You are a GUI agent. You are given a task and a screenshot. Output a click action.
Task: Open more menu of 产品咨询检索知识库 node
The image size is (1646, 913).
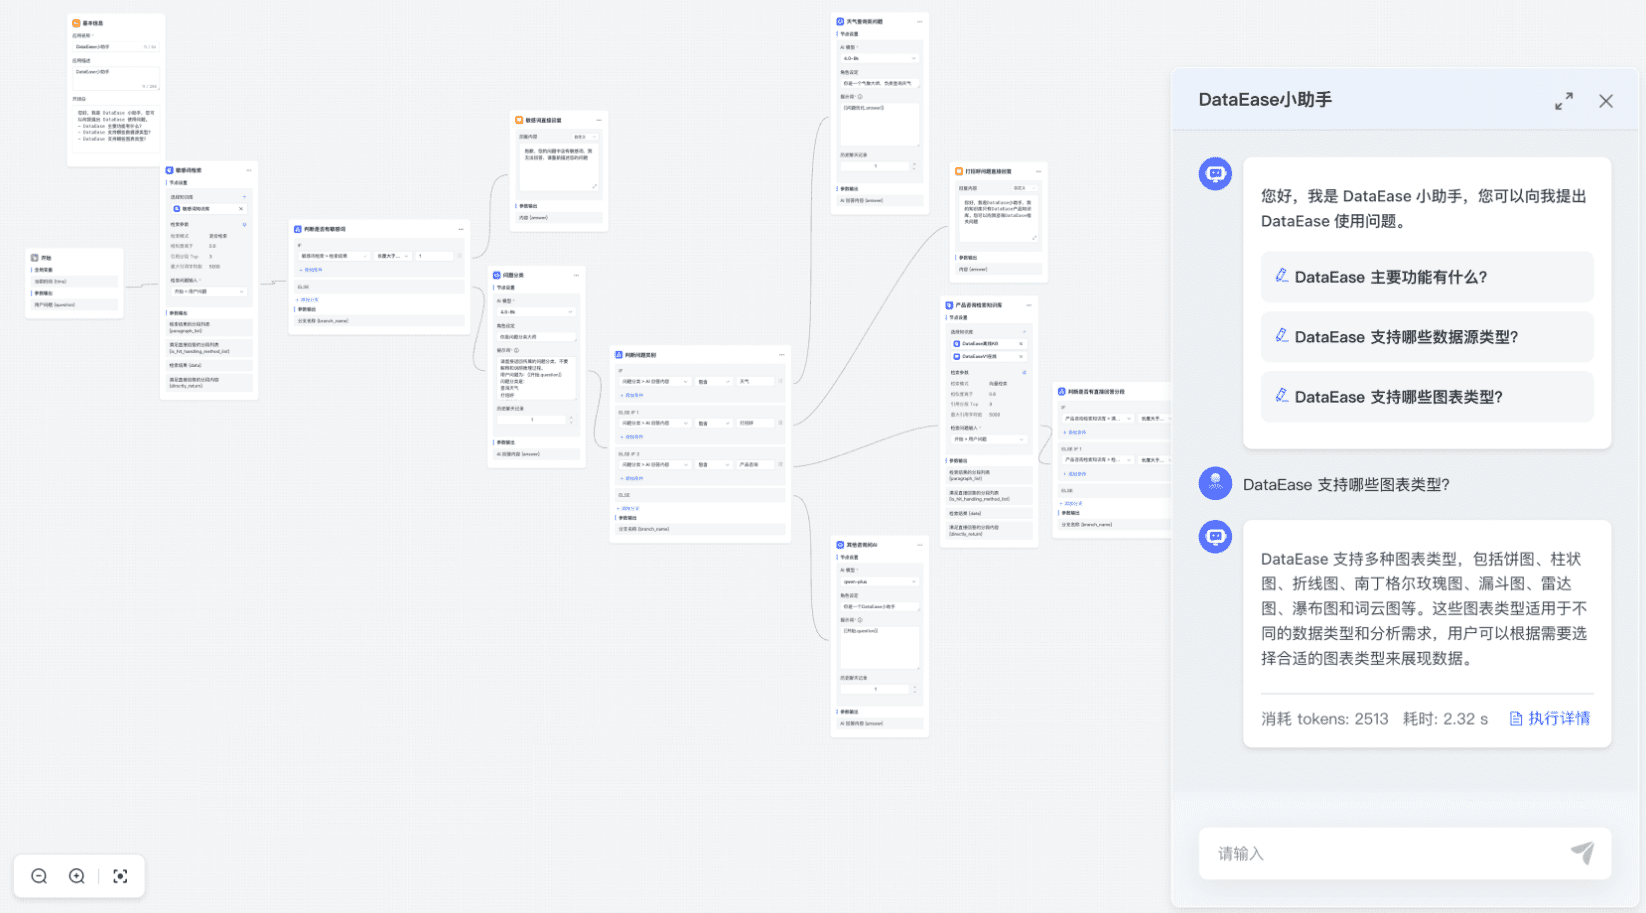pos(1029,305)
